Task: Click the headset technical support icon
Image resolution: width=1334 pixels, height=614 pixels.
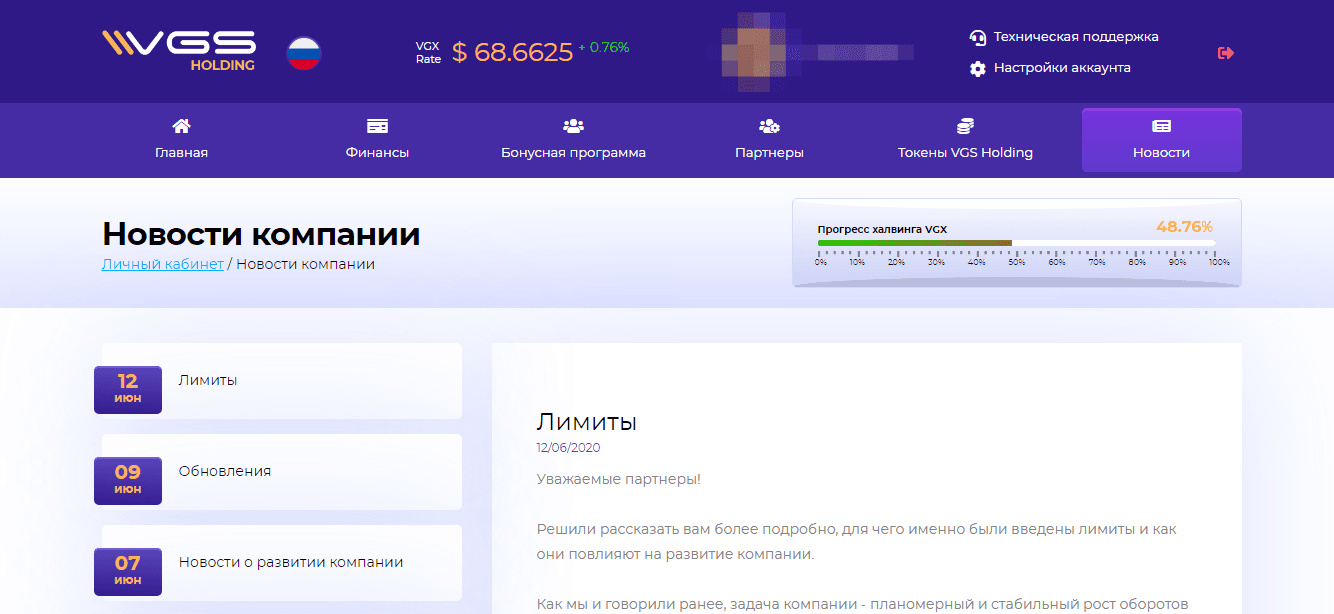Action: coord(978,37)
